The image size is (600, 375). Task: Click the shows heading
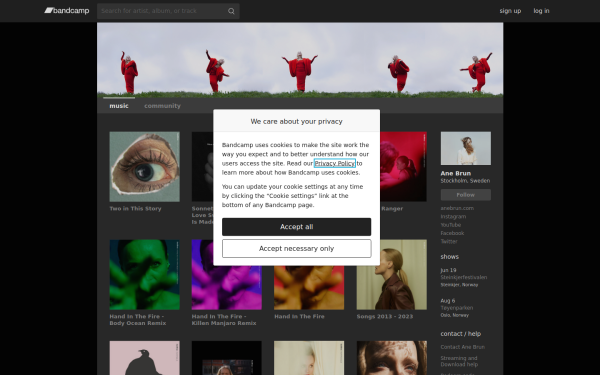click(450, 257)
